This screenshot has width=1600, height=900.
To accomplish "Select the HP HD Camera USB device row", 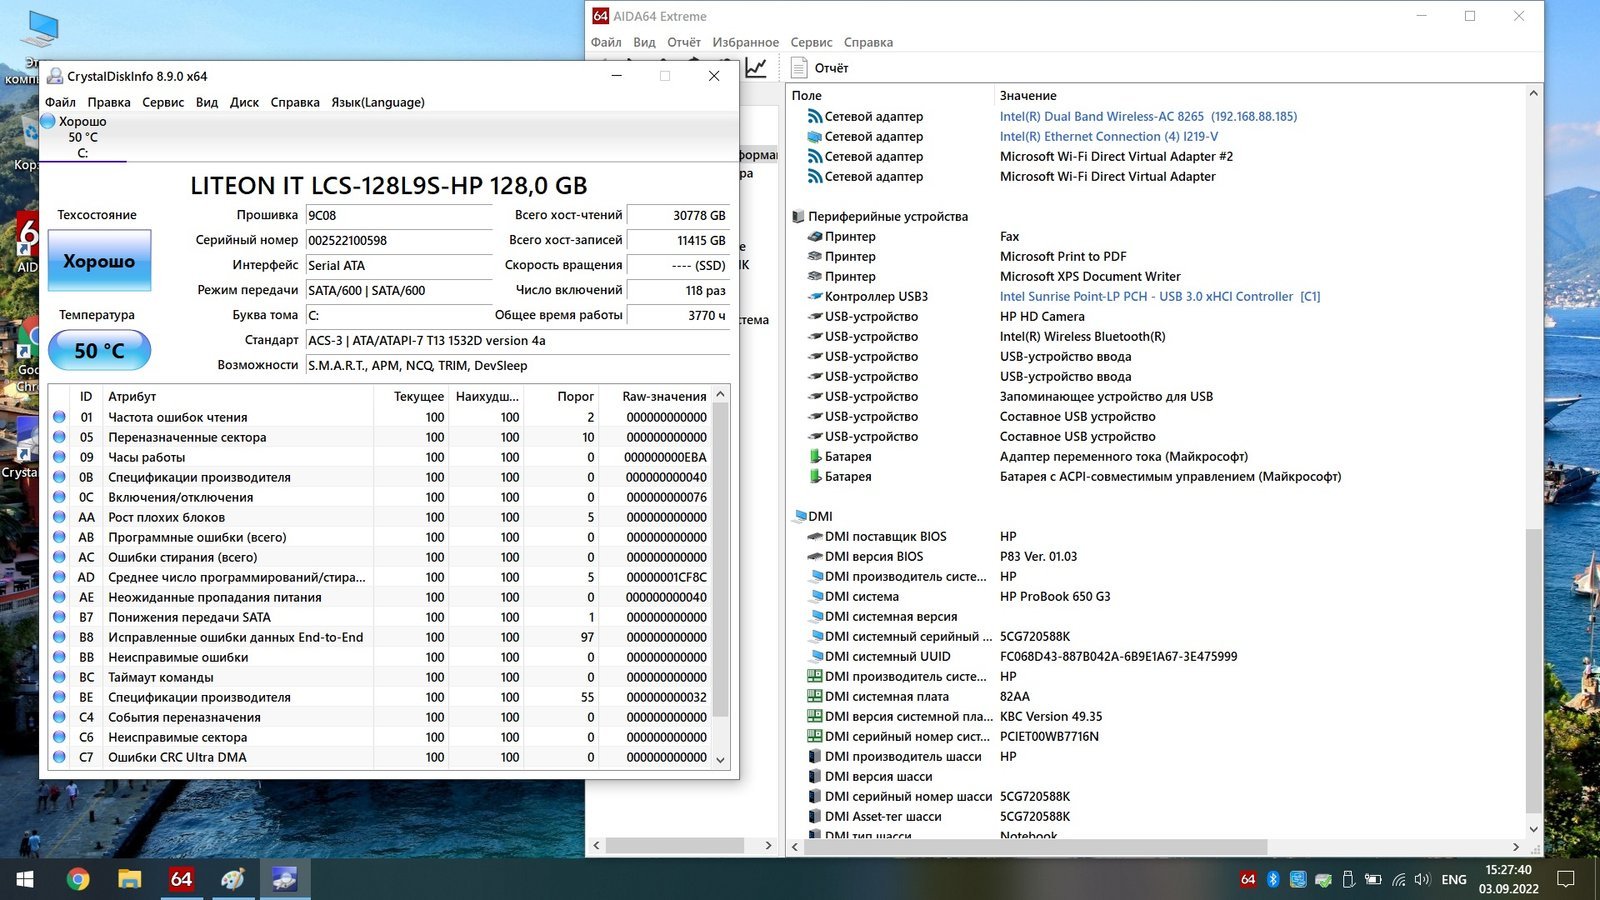I will pos(1156,316).
